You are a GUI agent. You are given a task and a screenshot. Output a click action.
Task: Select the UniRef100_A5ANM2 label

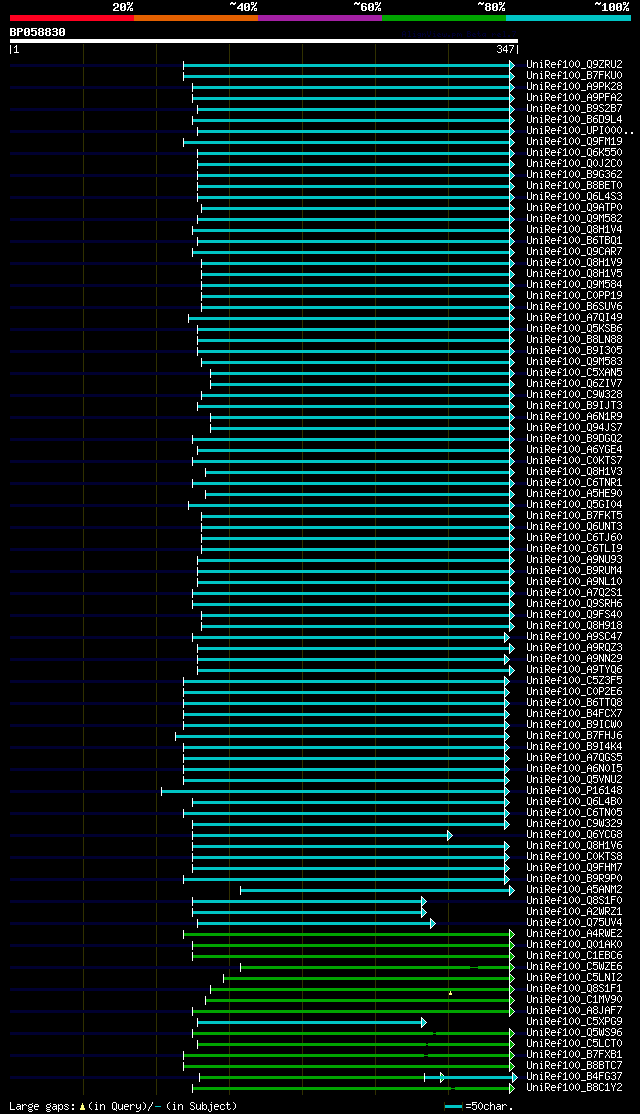coord(574,889)
